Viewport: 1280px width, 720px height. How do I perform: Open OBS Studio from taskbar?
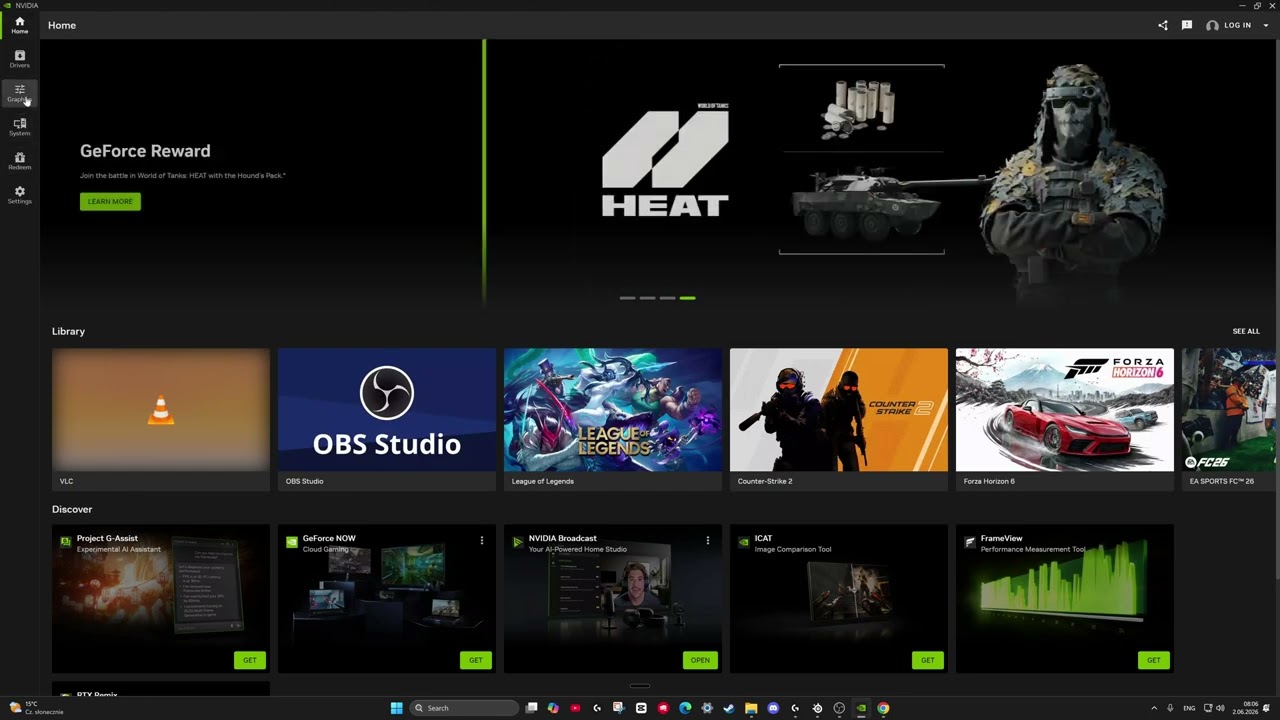click(839, 708)
